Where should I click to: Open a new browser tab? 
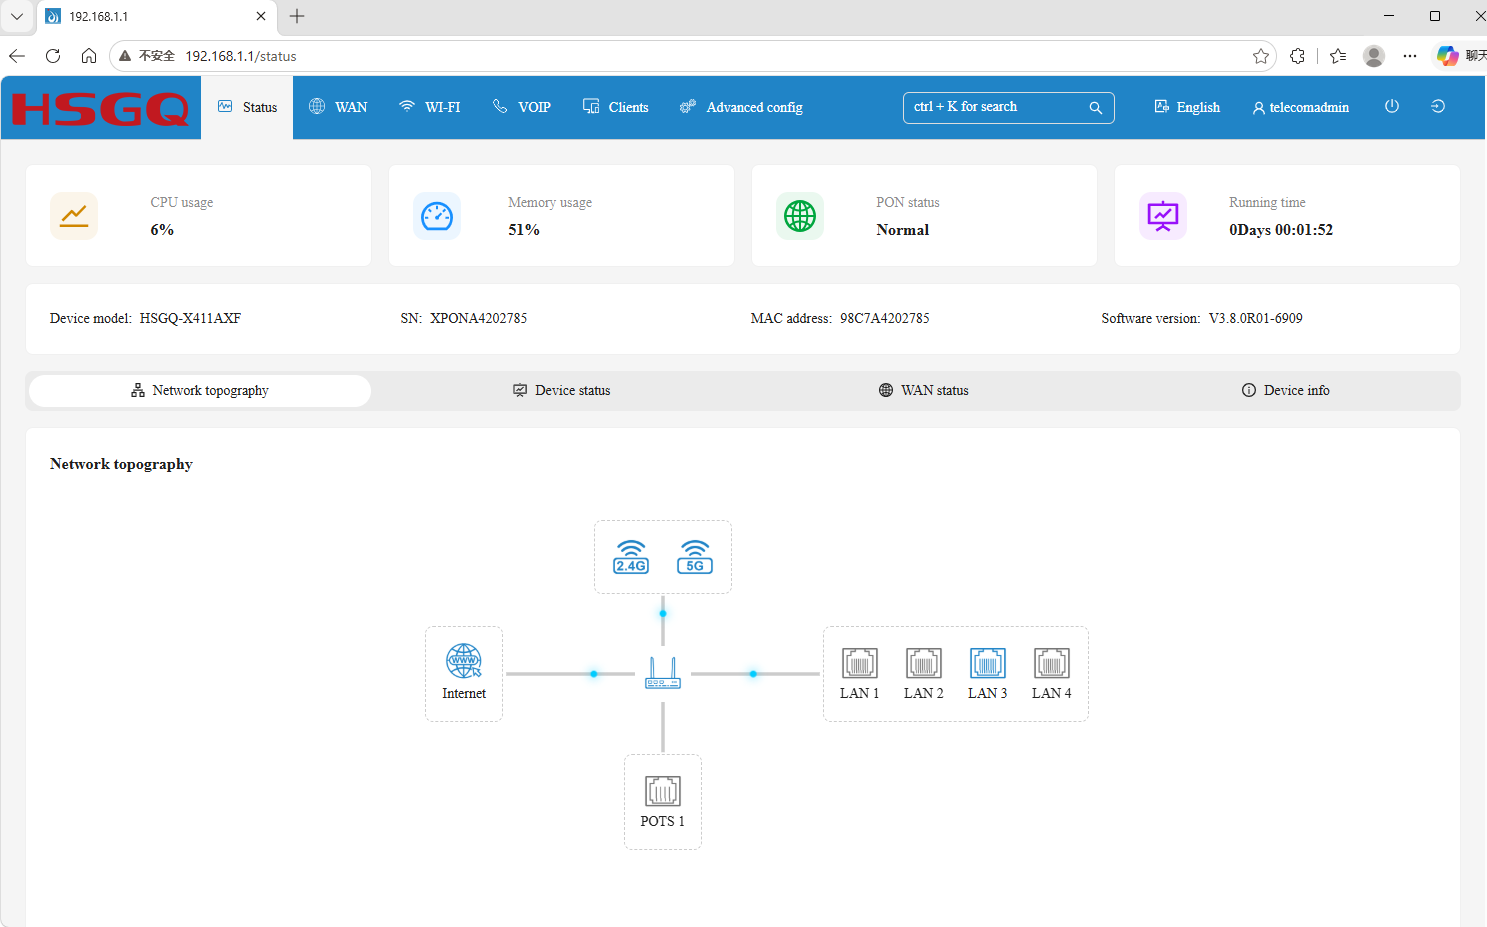(297, 16)
